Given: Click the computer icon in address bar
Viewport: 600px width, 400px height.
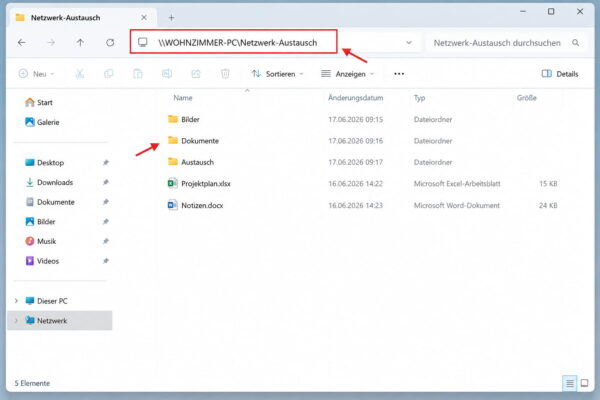Looking at the screenshot, I should pos(143,42).
